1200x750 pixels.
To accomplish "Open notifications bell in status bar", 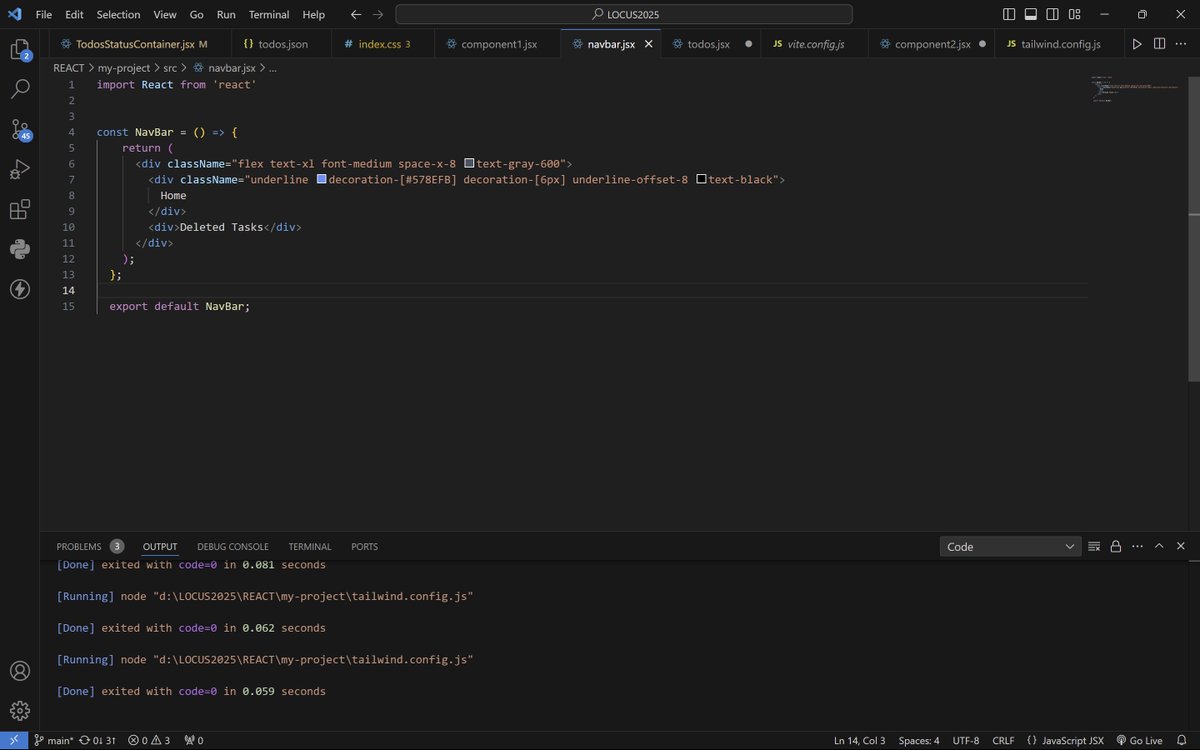I will [x=1181, y=740].
